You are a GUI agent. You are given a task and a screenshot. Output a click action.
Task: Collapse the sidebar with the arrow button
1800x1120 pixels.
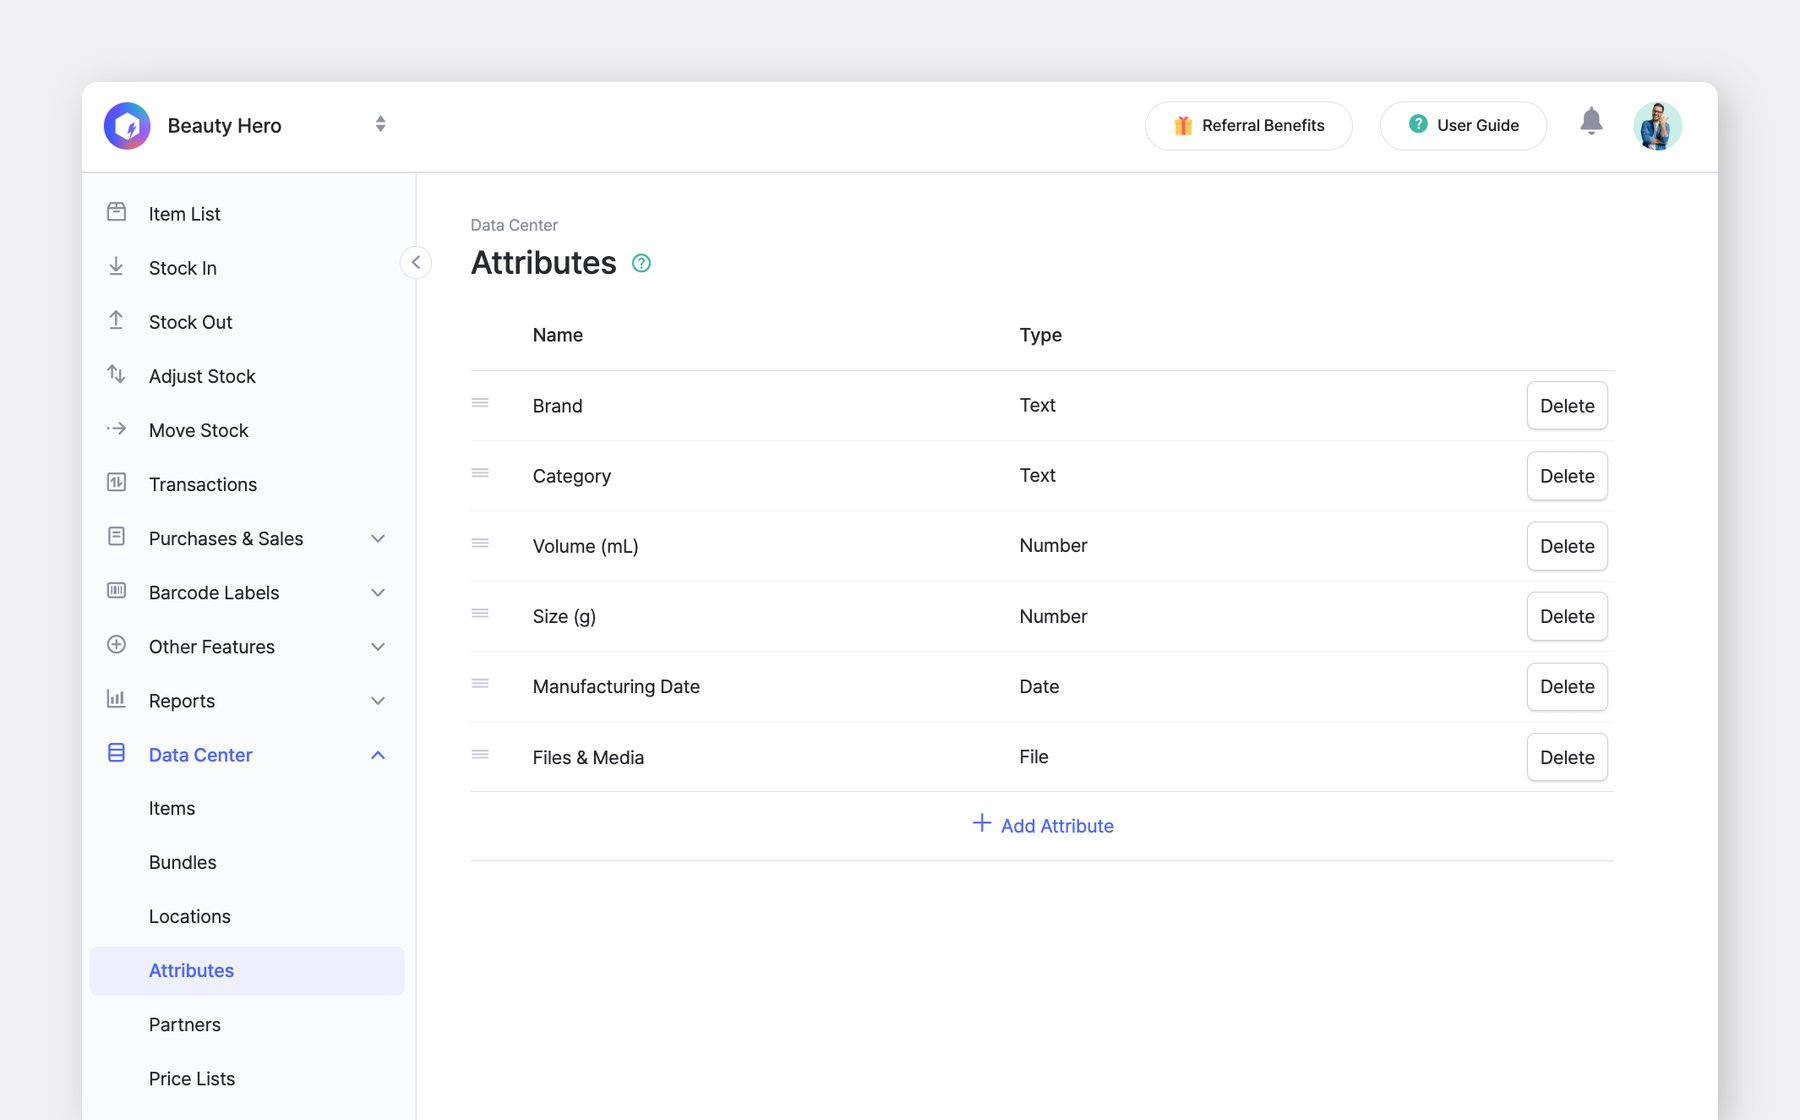tap(416, 263)
